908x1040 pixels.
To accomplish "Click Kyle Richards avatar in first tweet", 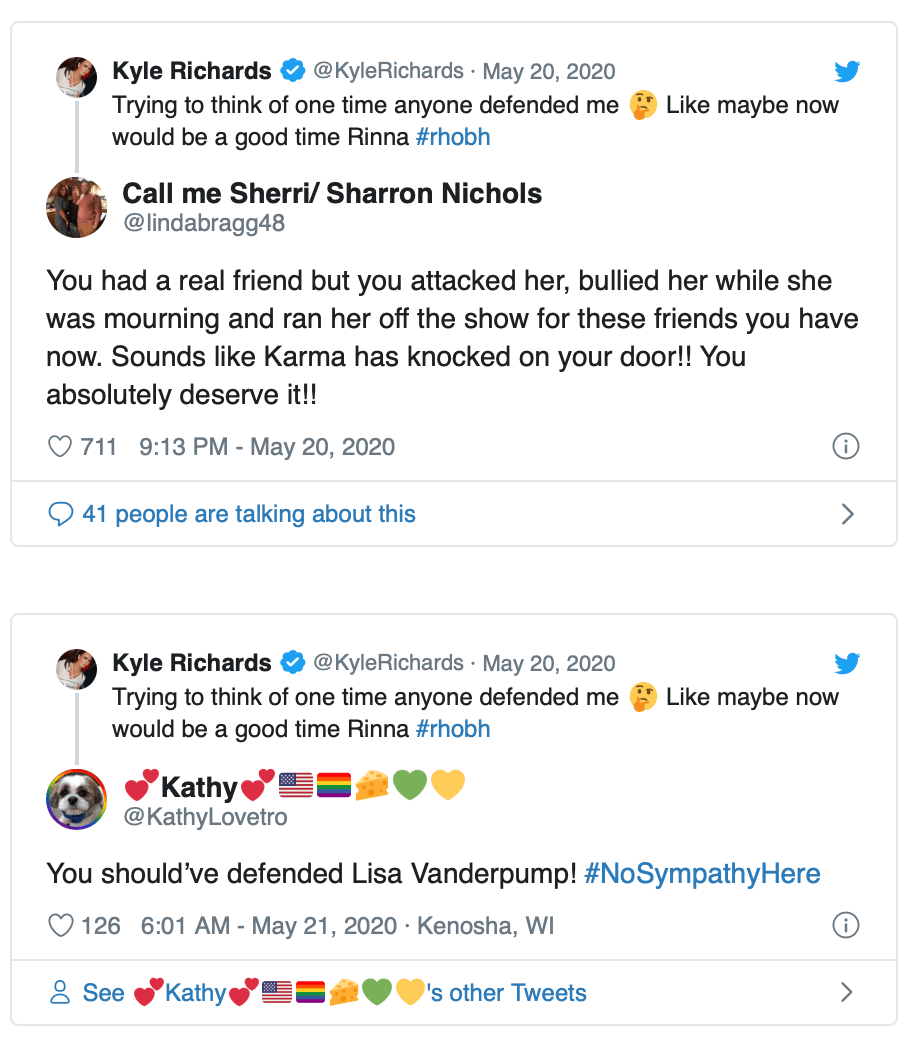I will tap(77, 77).
